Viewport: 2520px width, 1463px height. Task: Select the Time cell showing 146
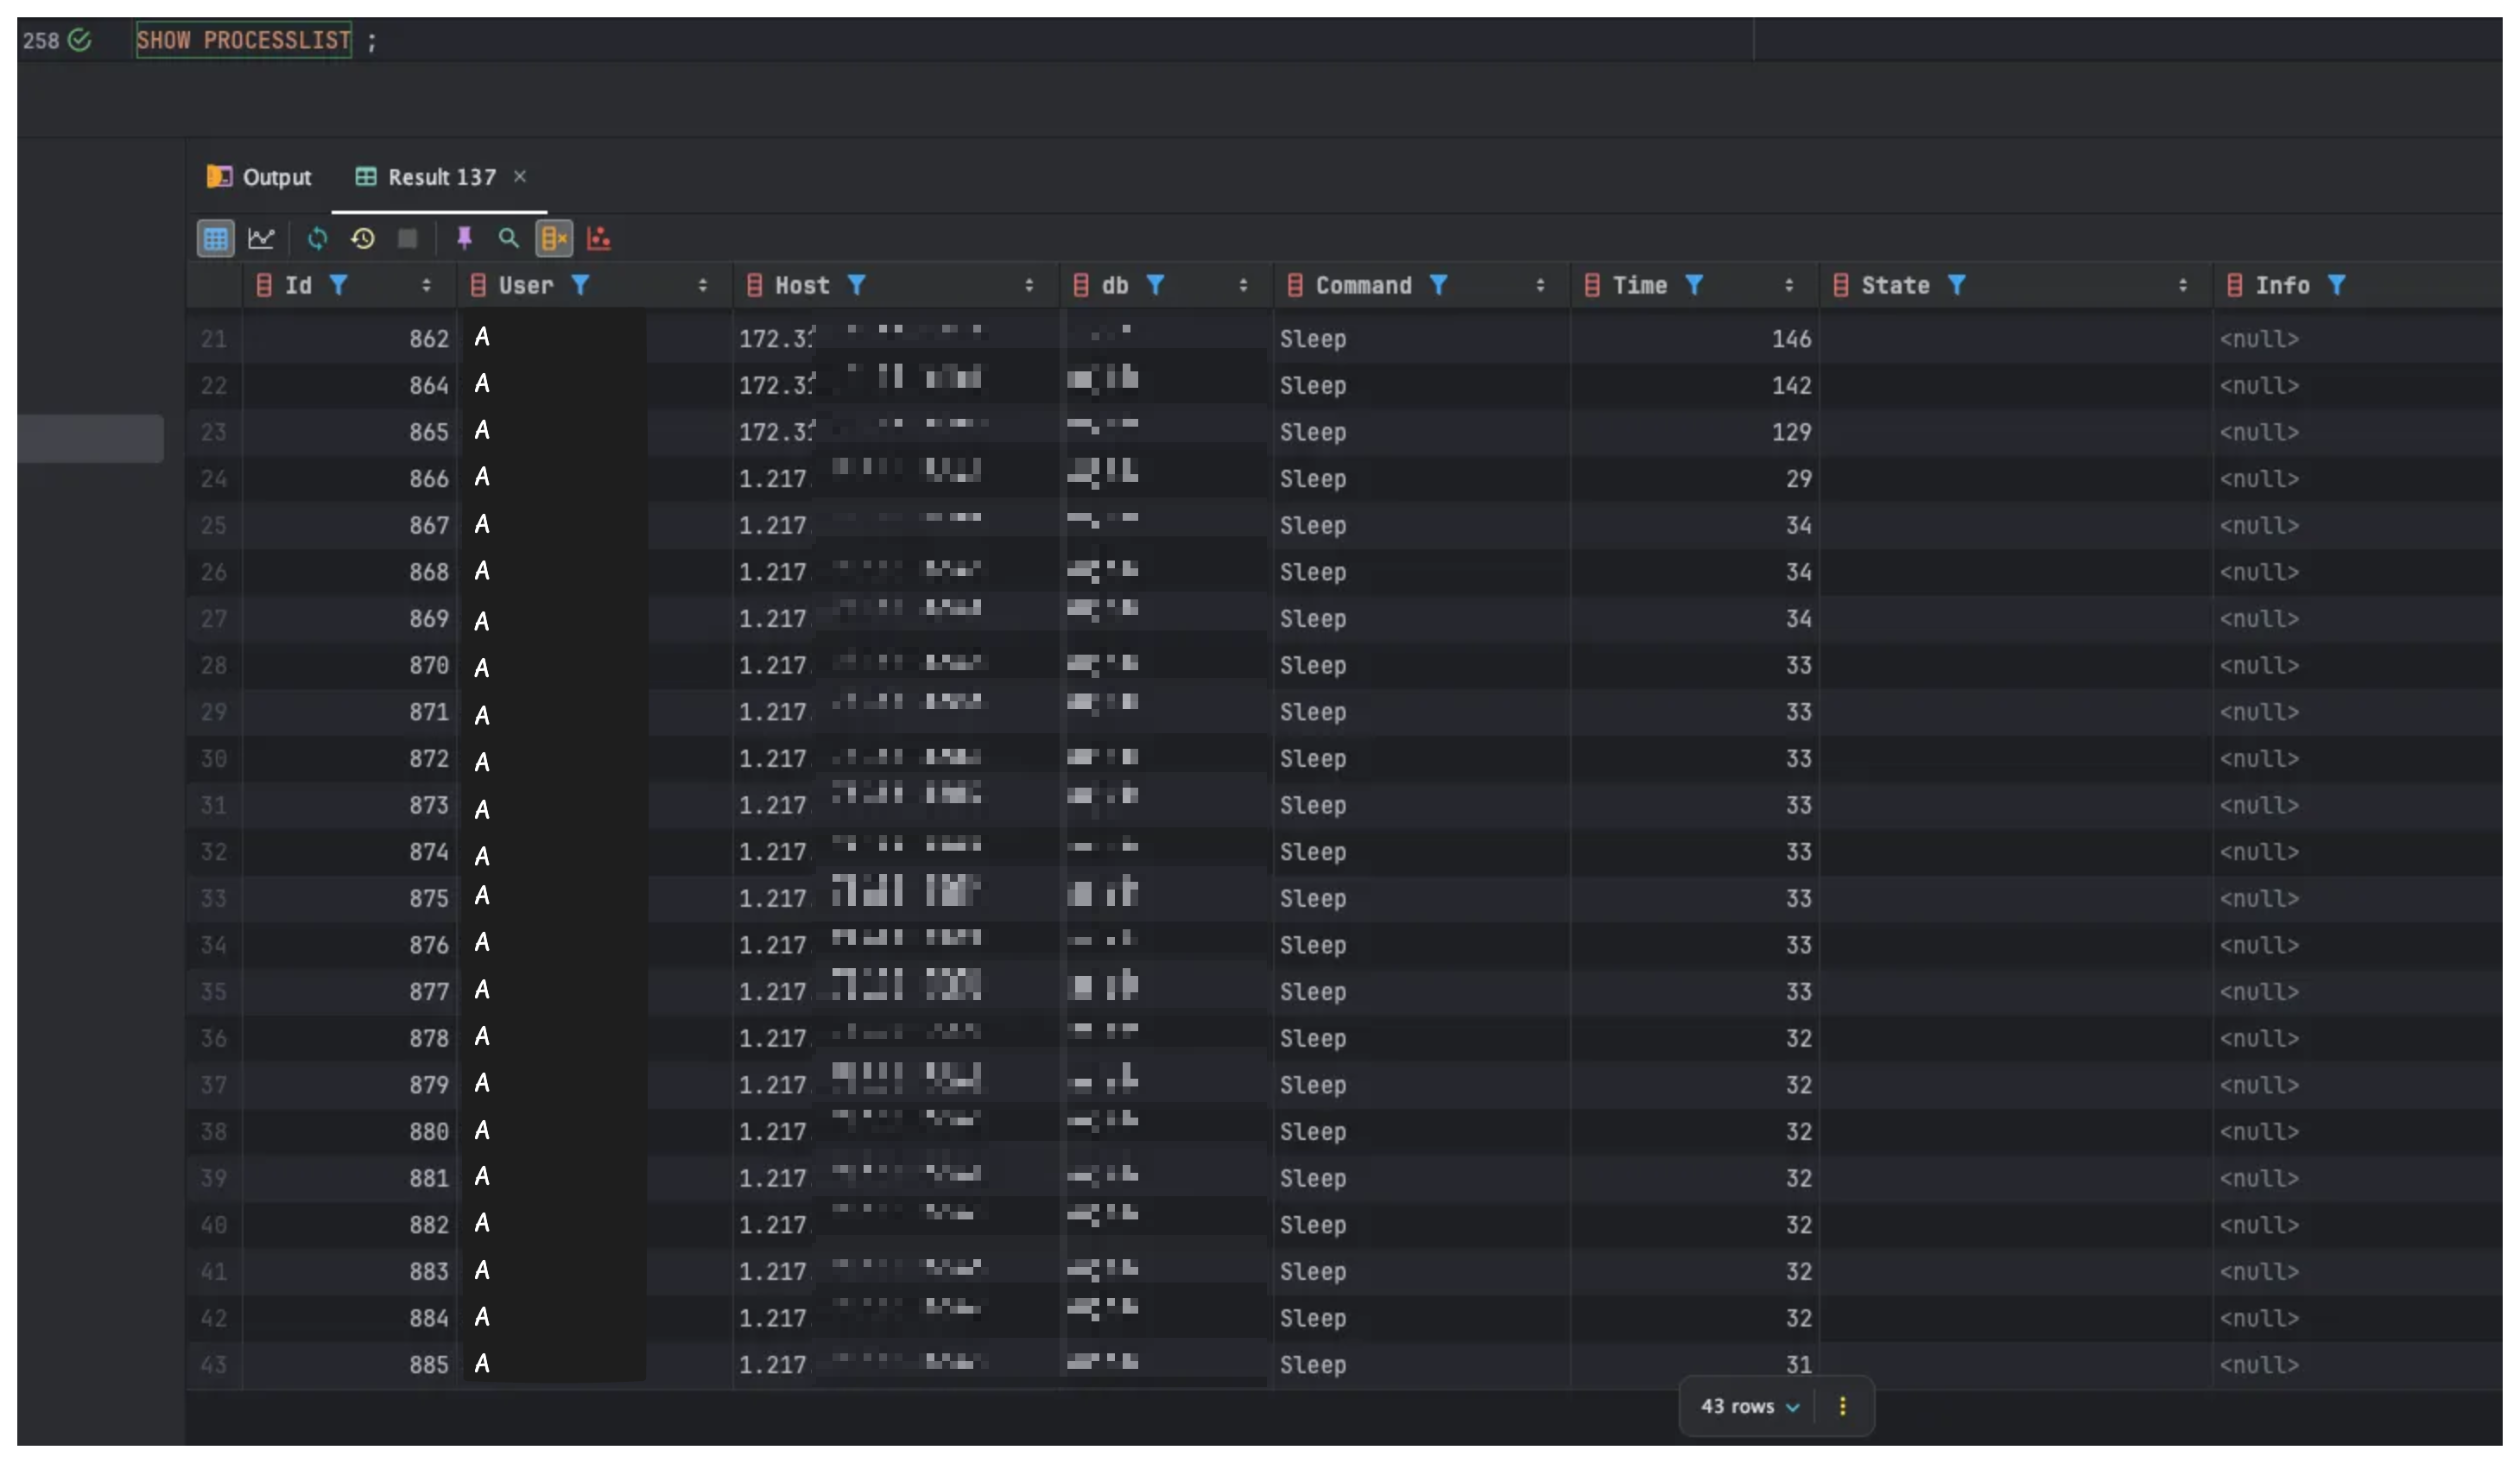click(x=1790, y=339)
